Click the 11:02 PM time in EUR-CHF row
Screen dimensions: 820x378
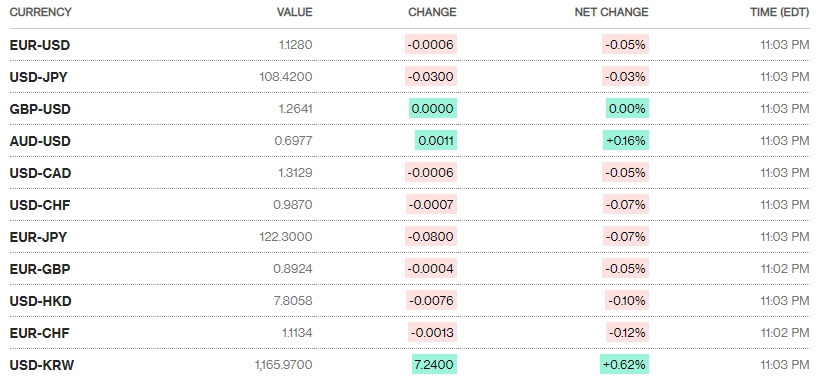pyautogui.click(x=785, y=333)
